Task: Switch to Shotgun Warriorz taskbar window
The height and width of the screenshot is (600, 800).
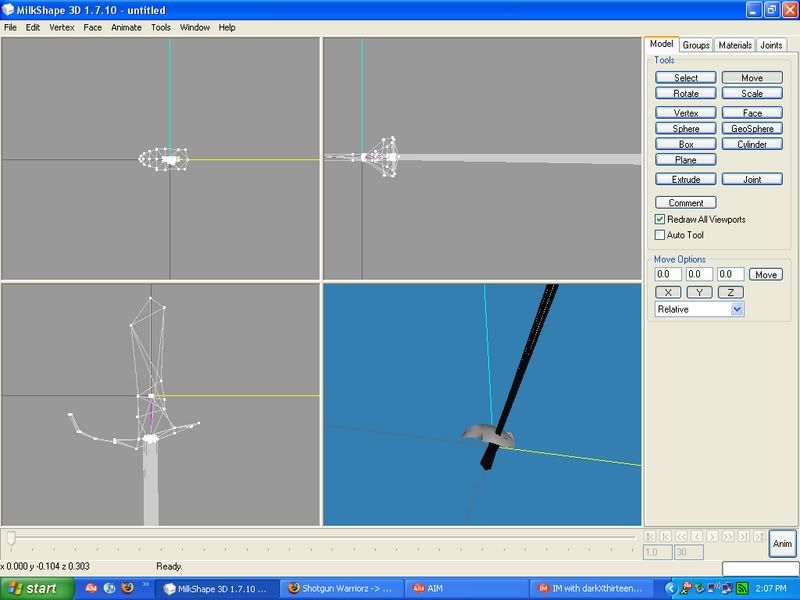Action: tap(341, 588)
